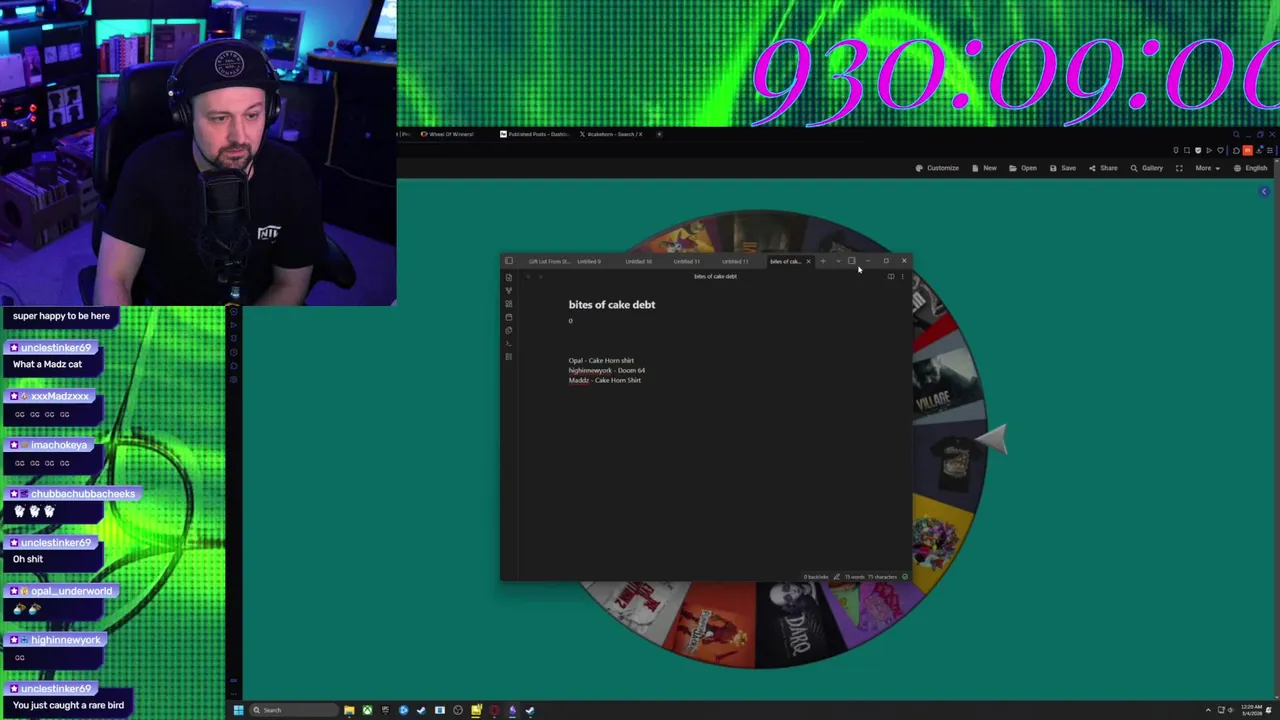
Task: Click the DARQ wheel segment
Action: [x=797, y=614]
